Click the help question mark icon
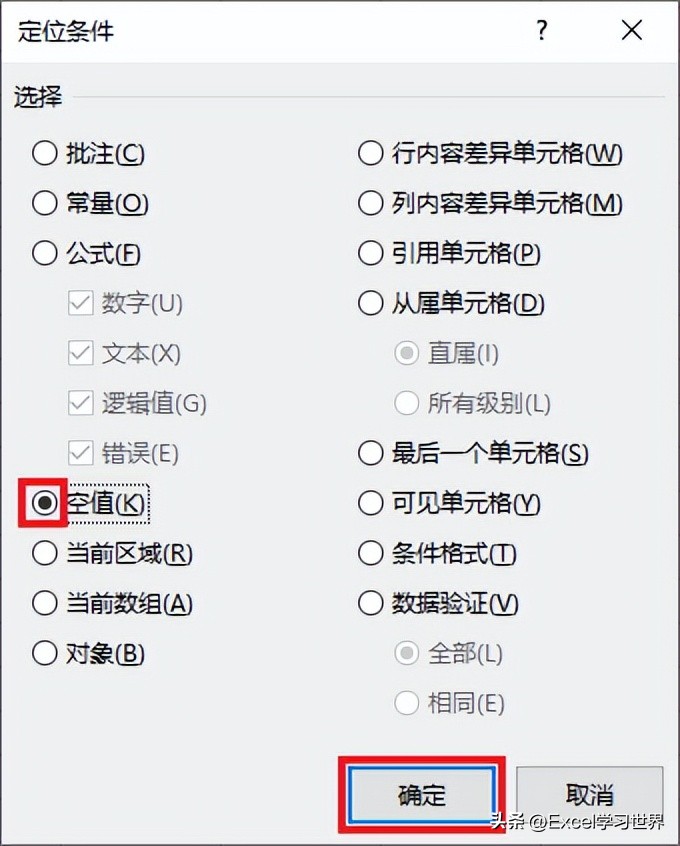The width and height of the screenshot is (680, 846). [x=542, y=30]
